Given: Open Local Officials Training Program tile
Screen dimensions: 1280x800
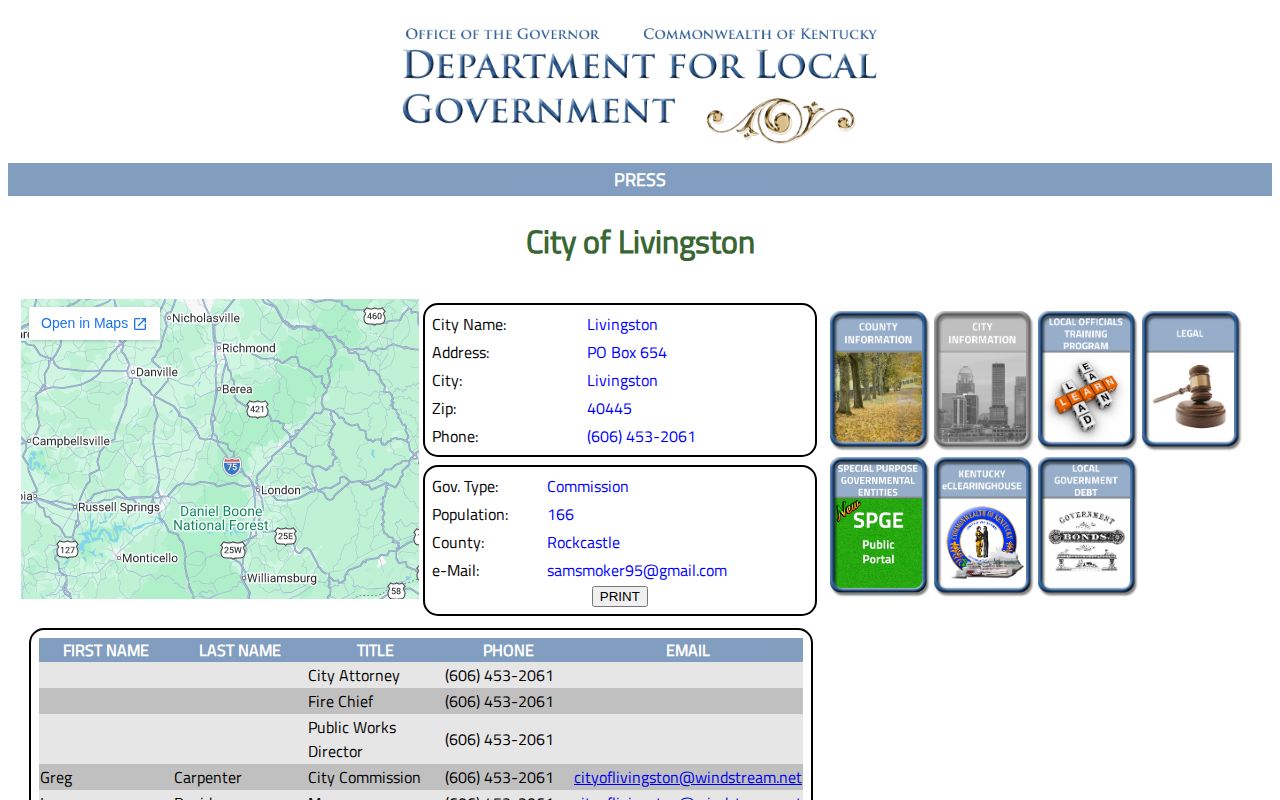Looking at the screenshot, I should point(1086,379).
